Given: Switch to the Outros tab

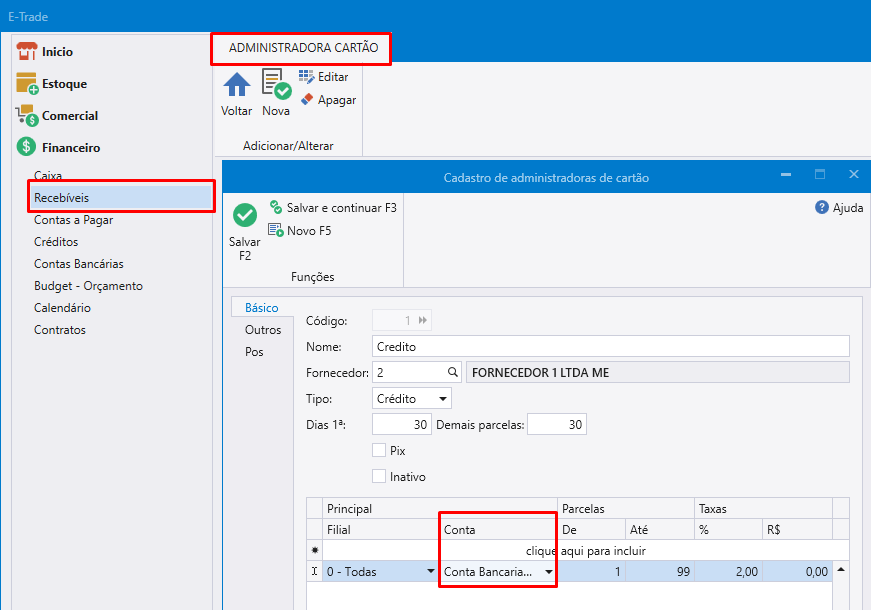Looking at the screenshot, I should pos(263,330).
